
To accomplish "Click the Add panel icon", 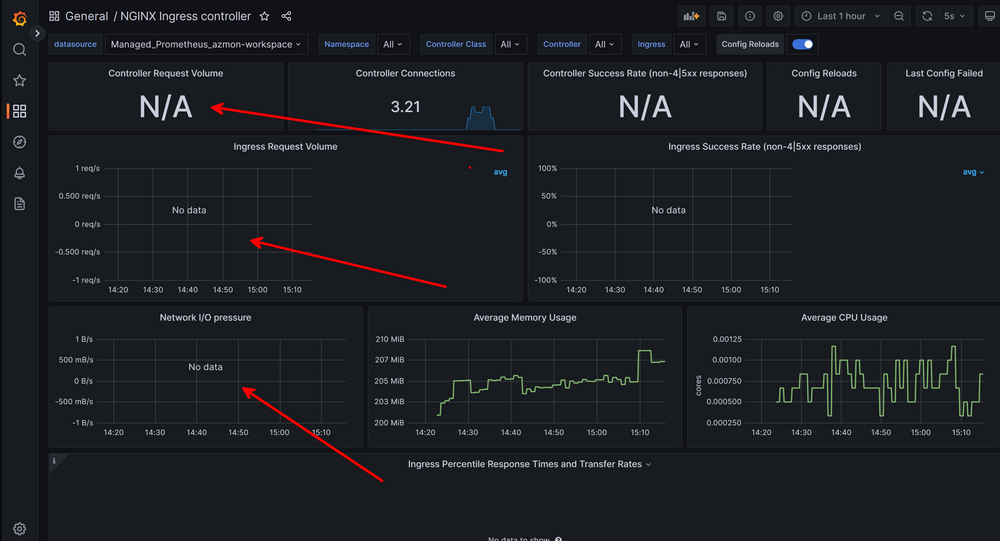I will click(x=691, y=16).
